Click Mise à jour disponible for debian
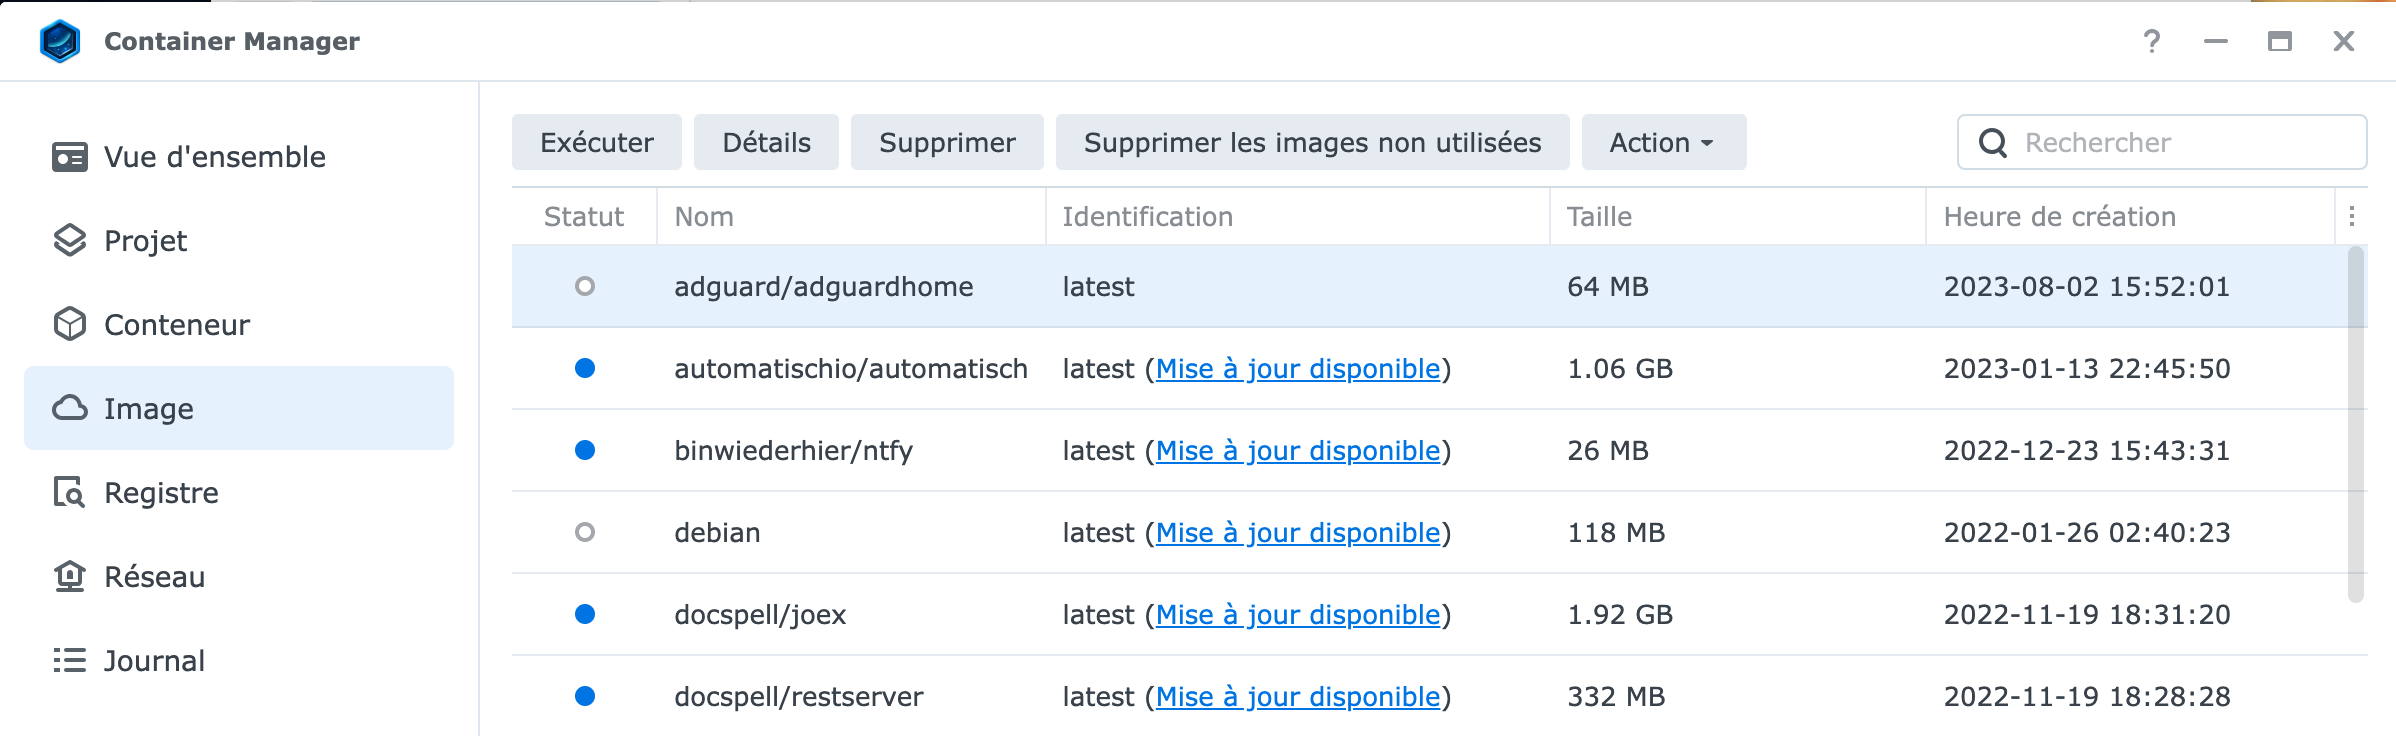Screen dimensions: 2396x736 click(x=1298, y=533)
